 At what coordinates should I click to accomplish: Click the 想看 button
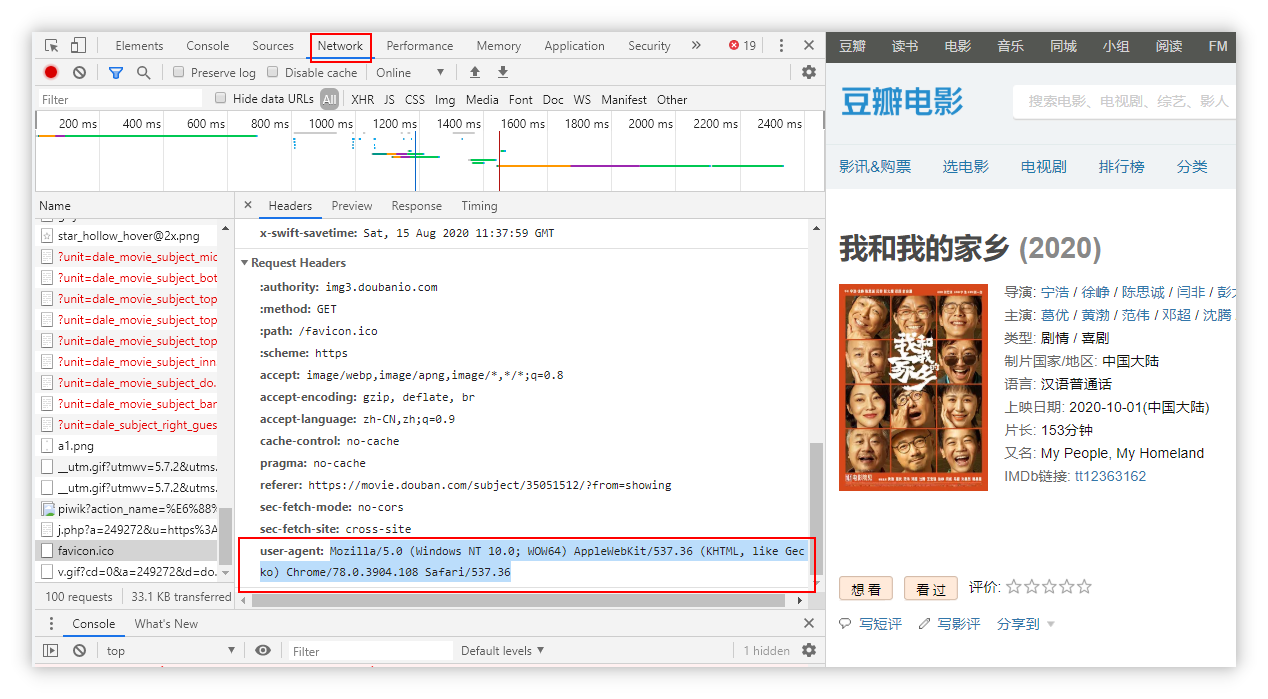pos(866,589)
